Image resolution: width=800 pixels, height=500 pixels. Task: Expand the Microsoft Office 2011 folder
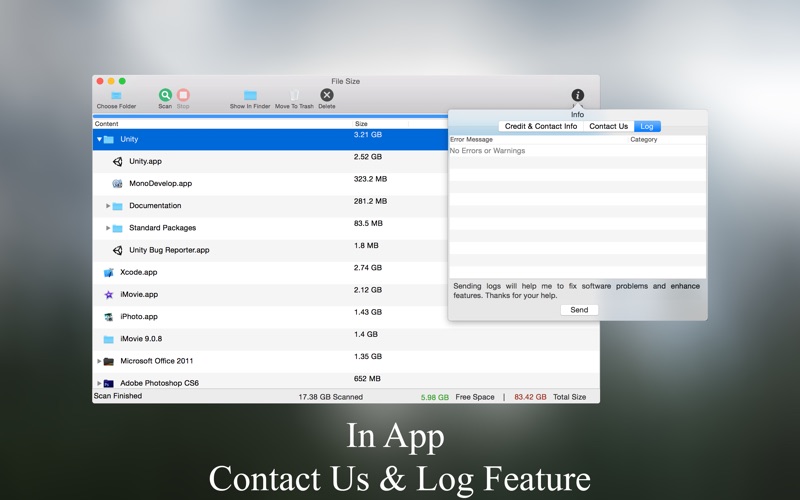click(99, 361)
